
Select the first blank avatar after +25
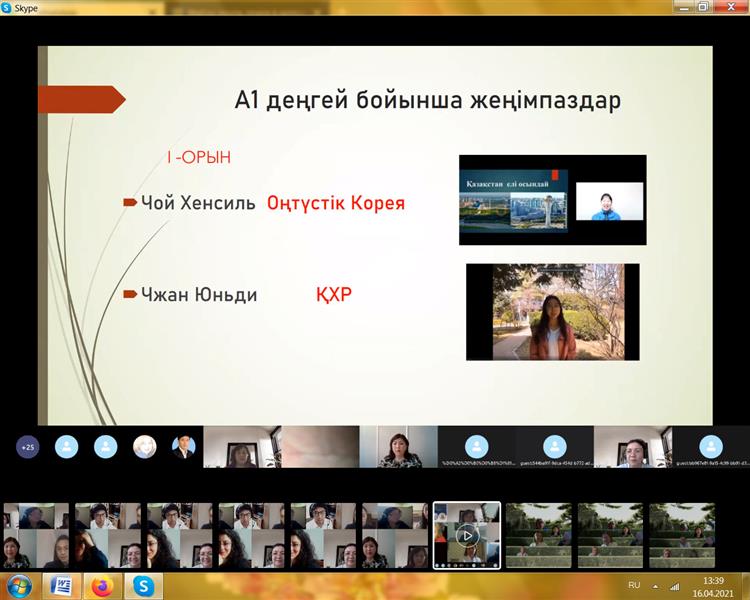(x=67, y=447)
